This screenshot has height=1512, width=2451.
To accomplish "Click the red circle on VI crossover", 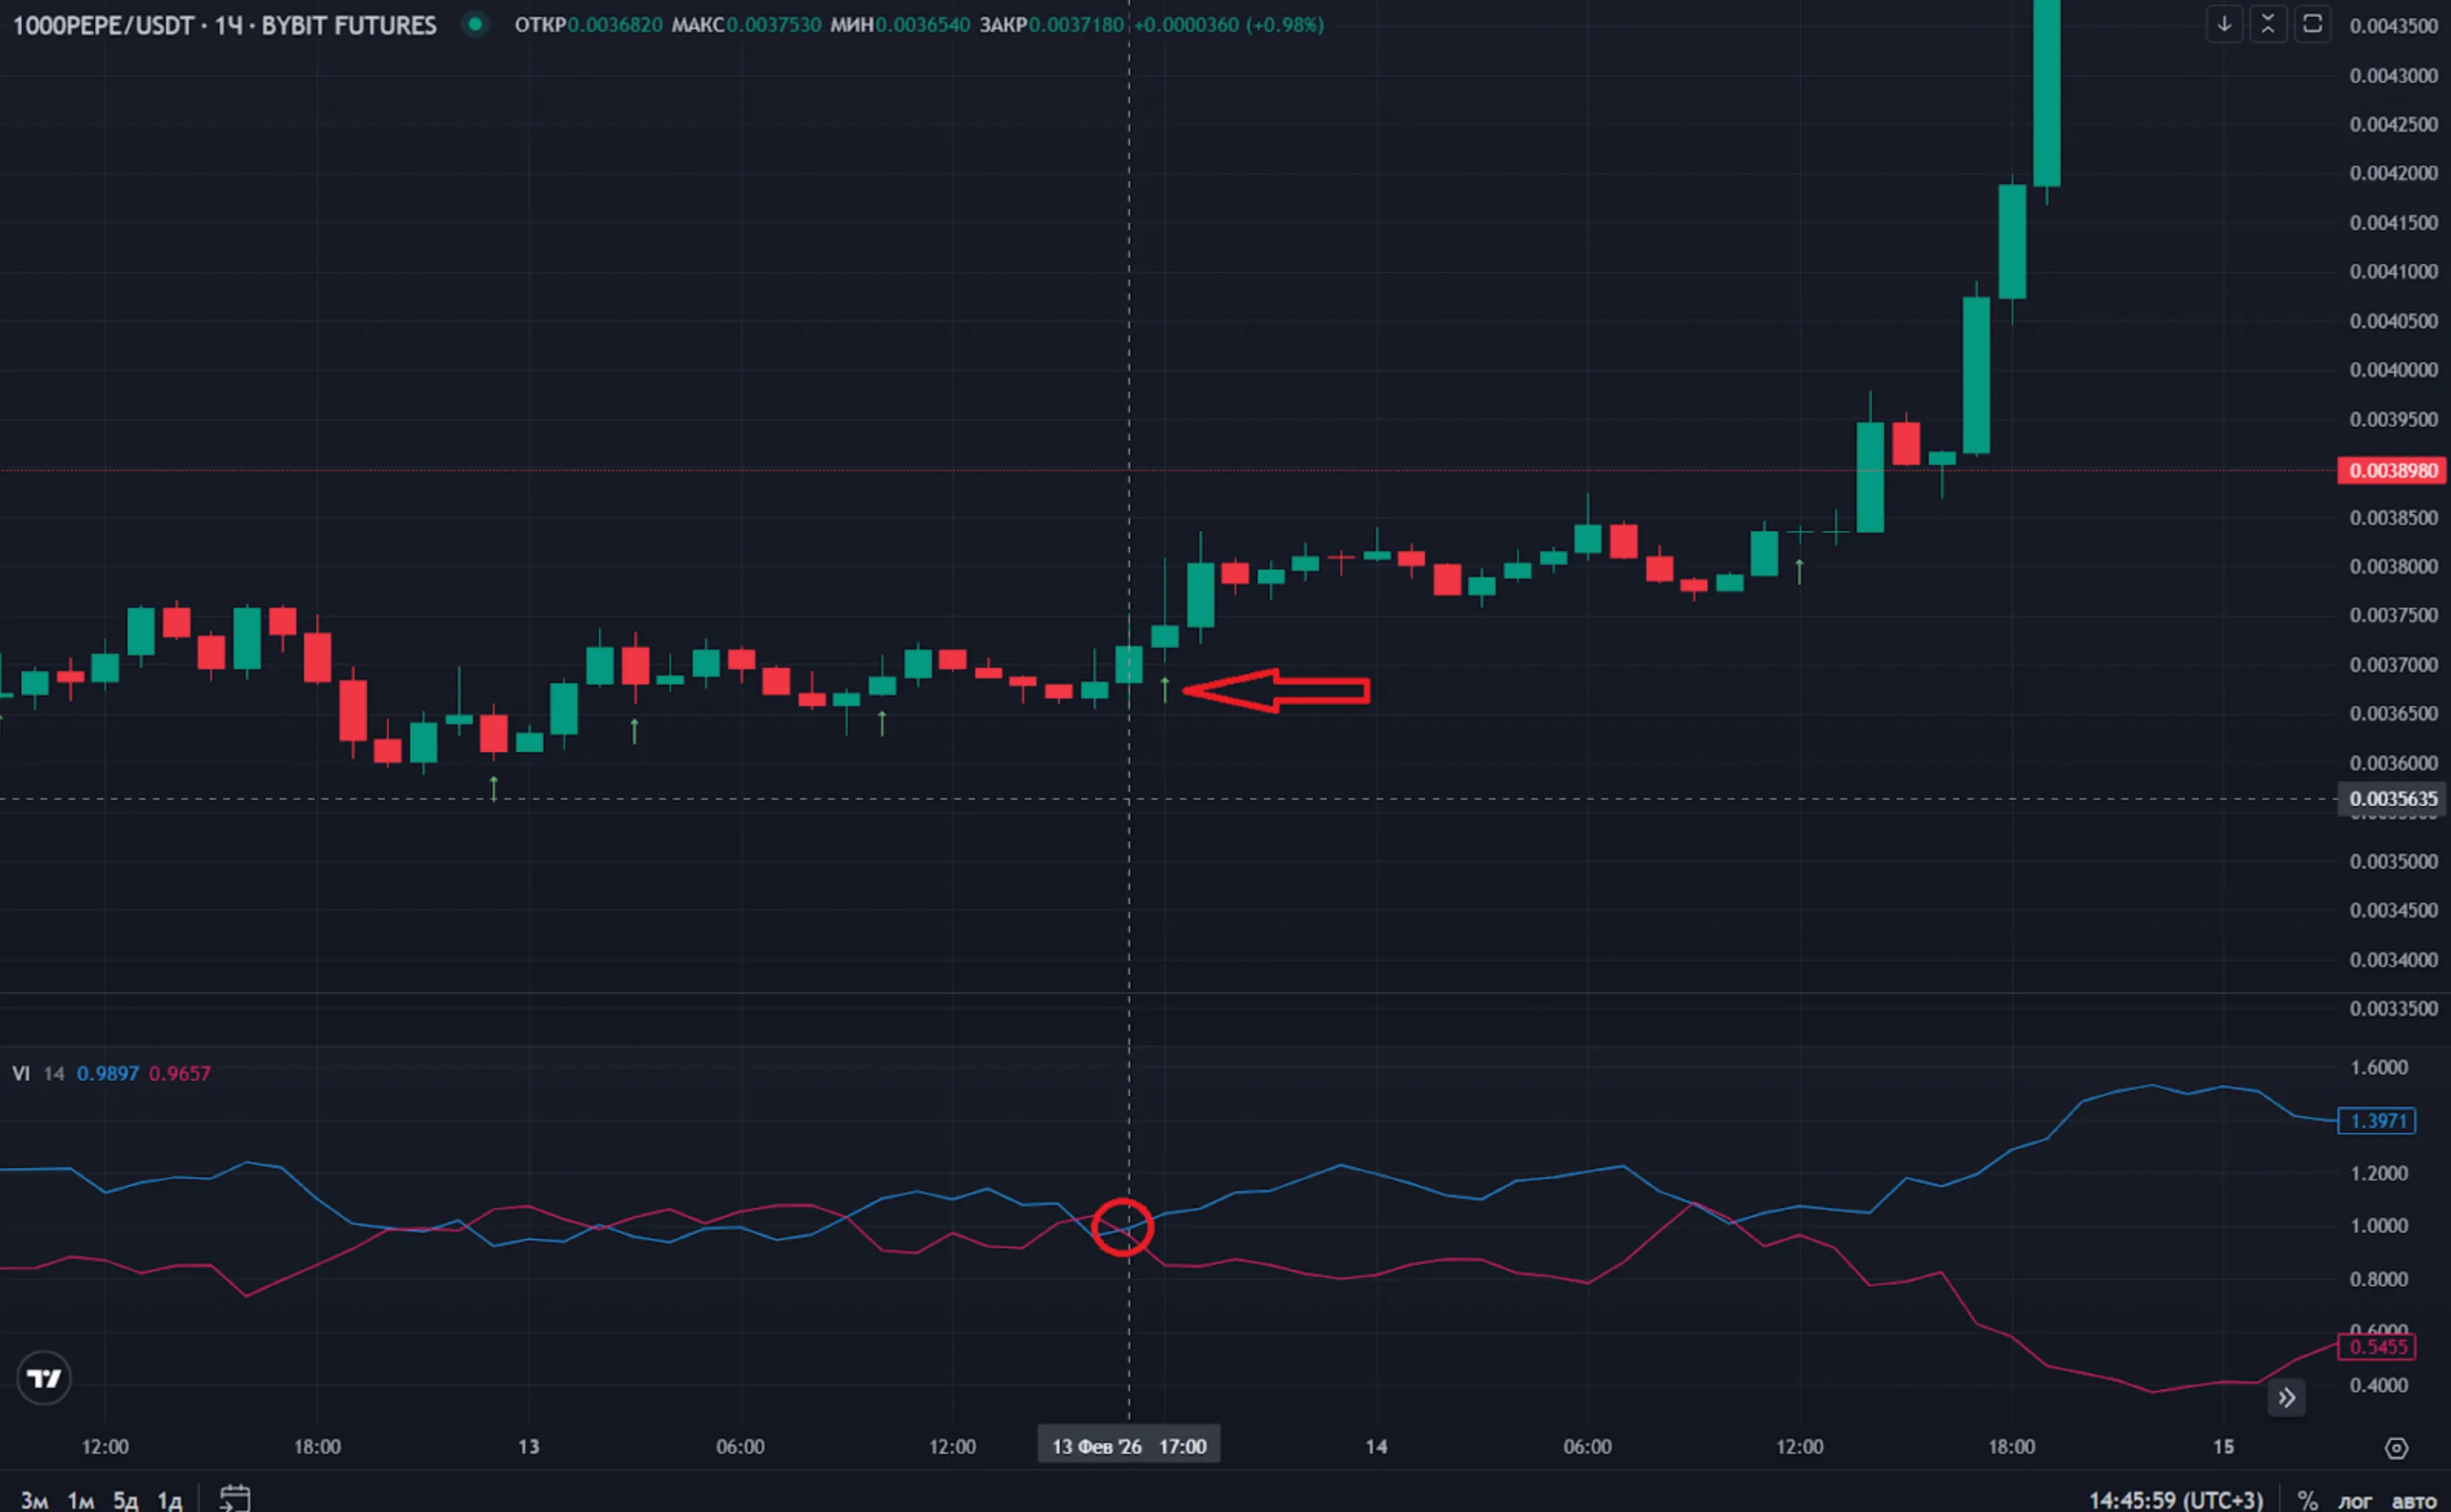I will coord(1122,1227).
